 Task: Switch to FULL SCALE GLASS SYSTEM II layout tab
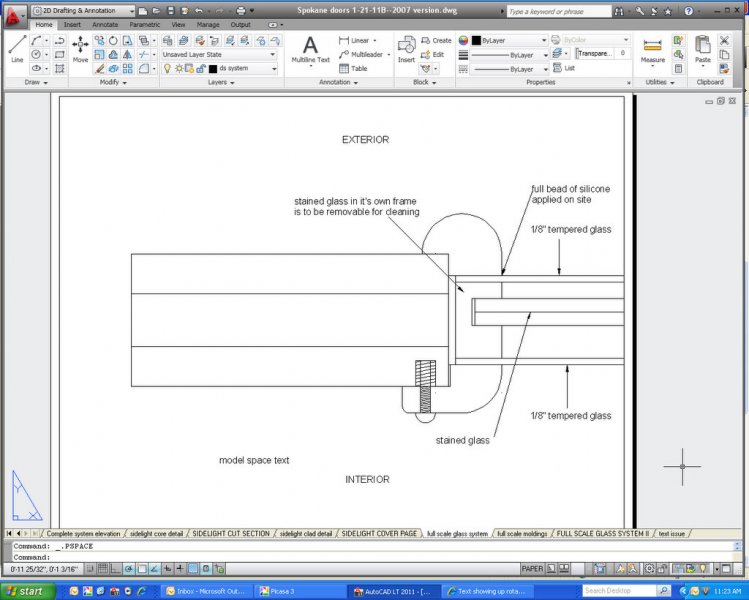click(602, 534)
